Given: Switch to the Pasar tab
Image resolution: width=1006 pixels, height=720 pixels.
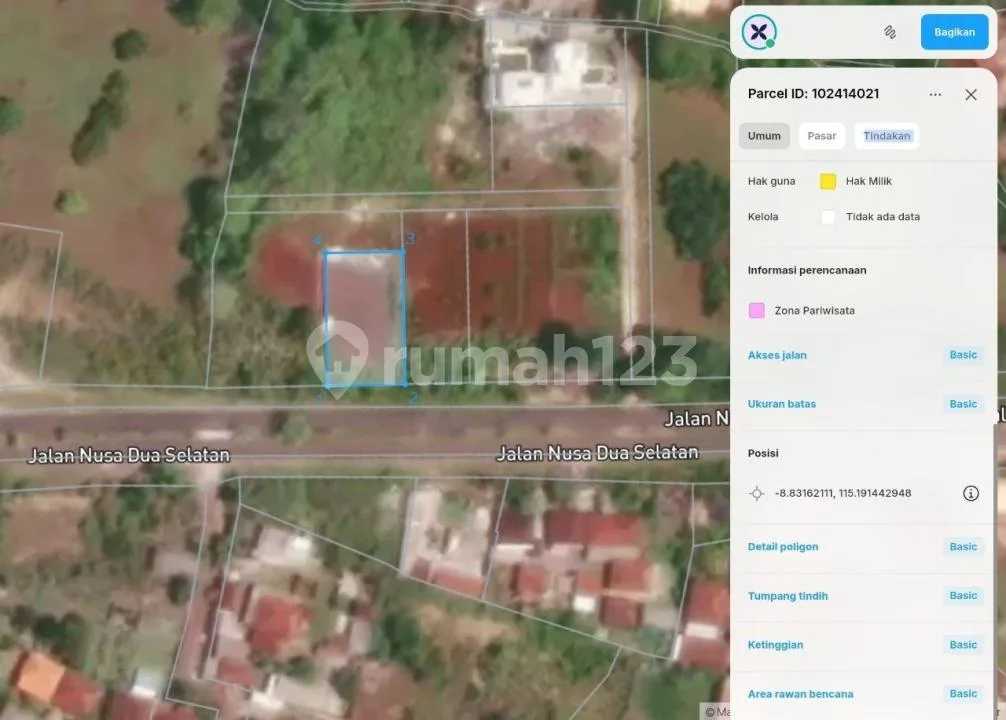Looking at the screenshot, I should pyautogui.click(x=822, y=136).
